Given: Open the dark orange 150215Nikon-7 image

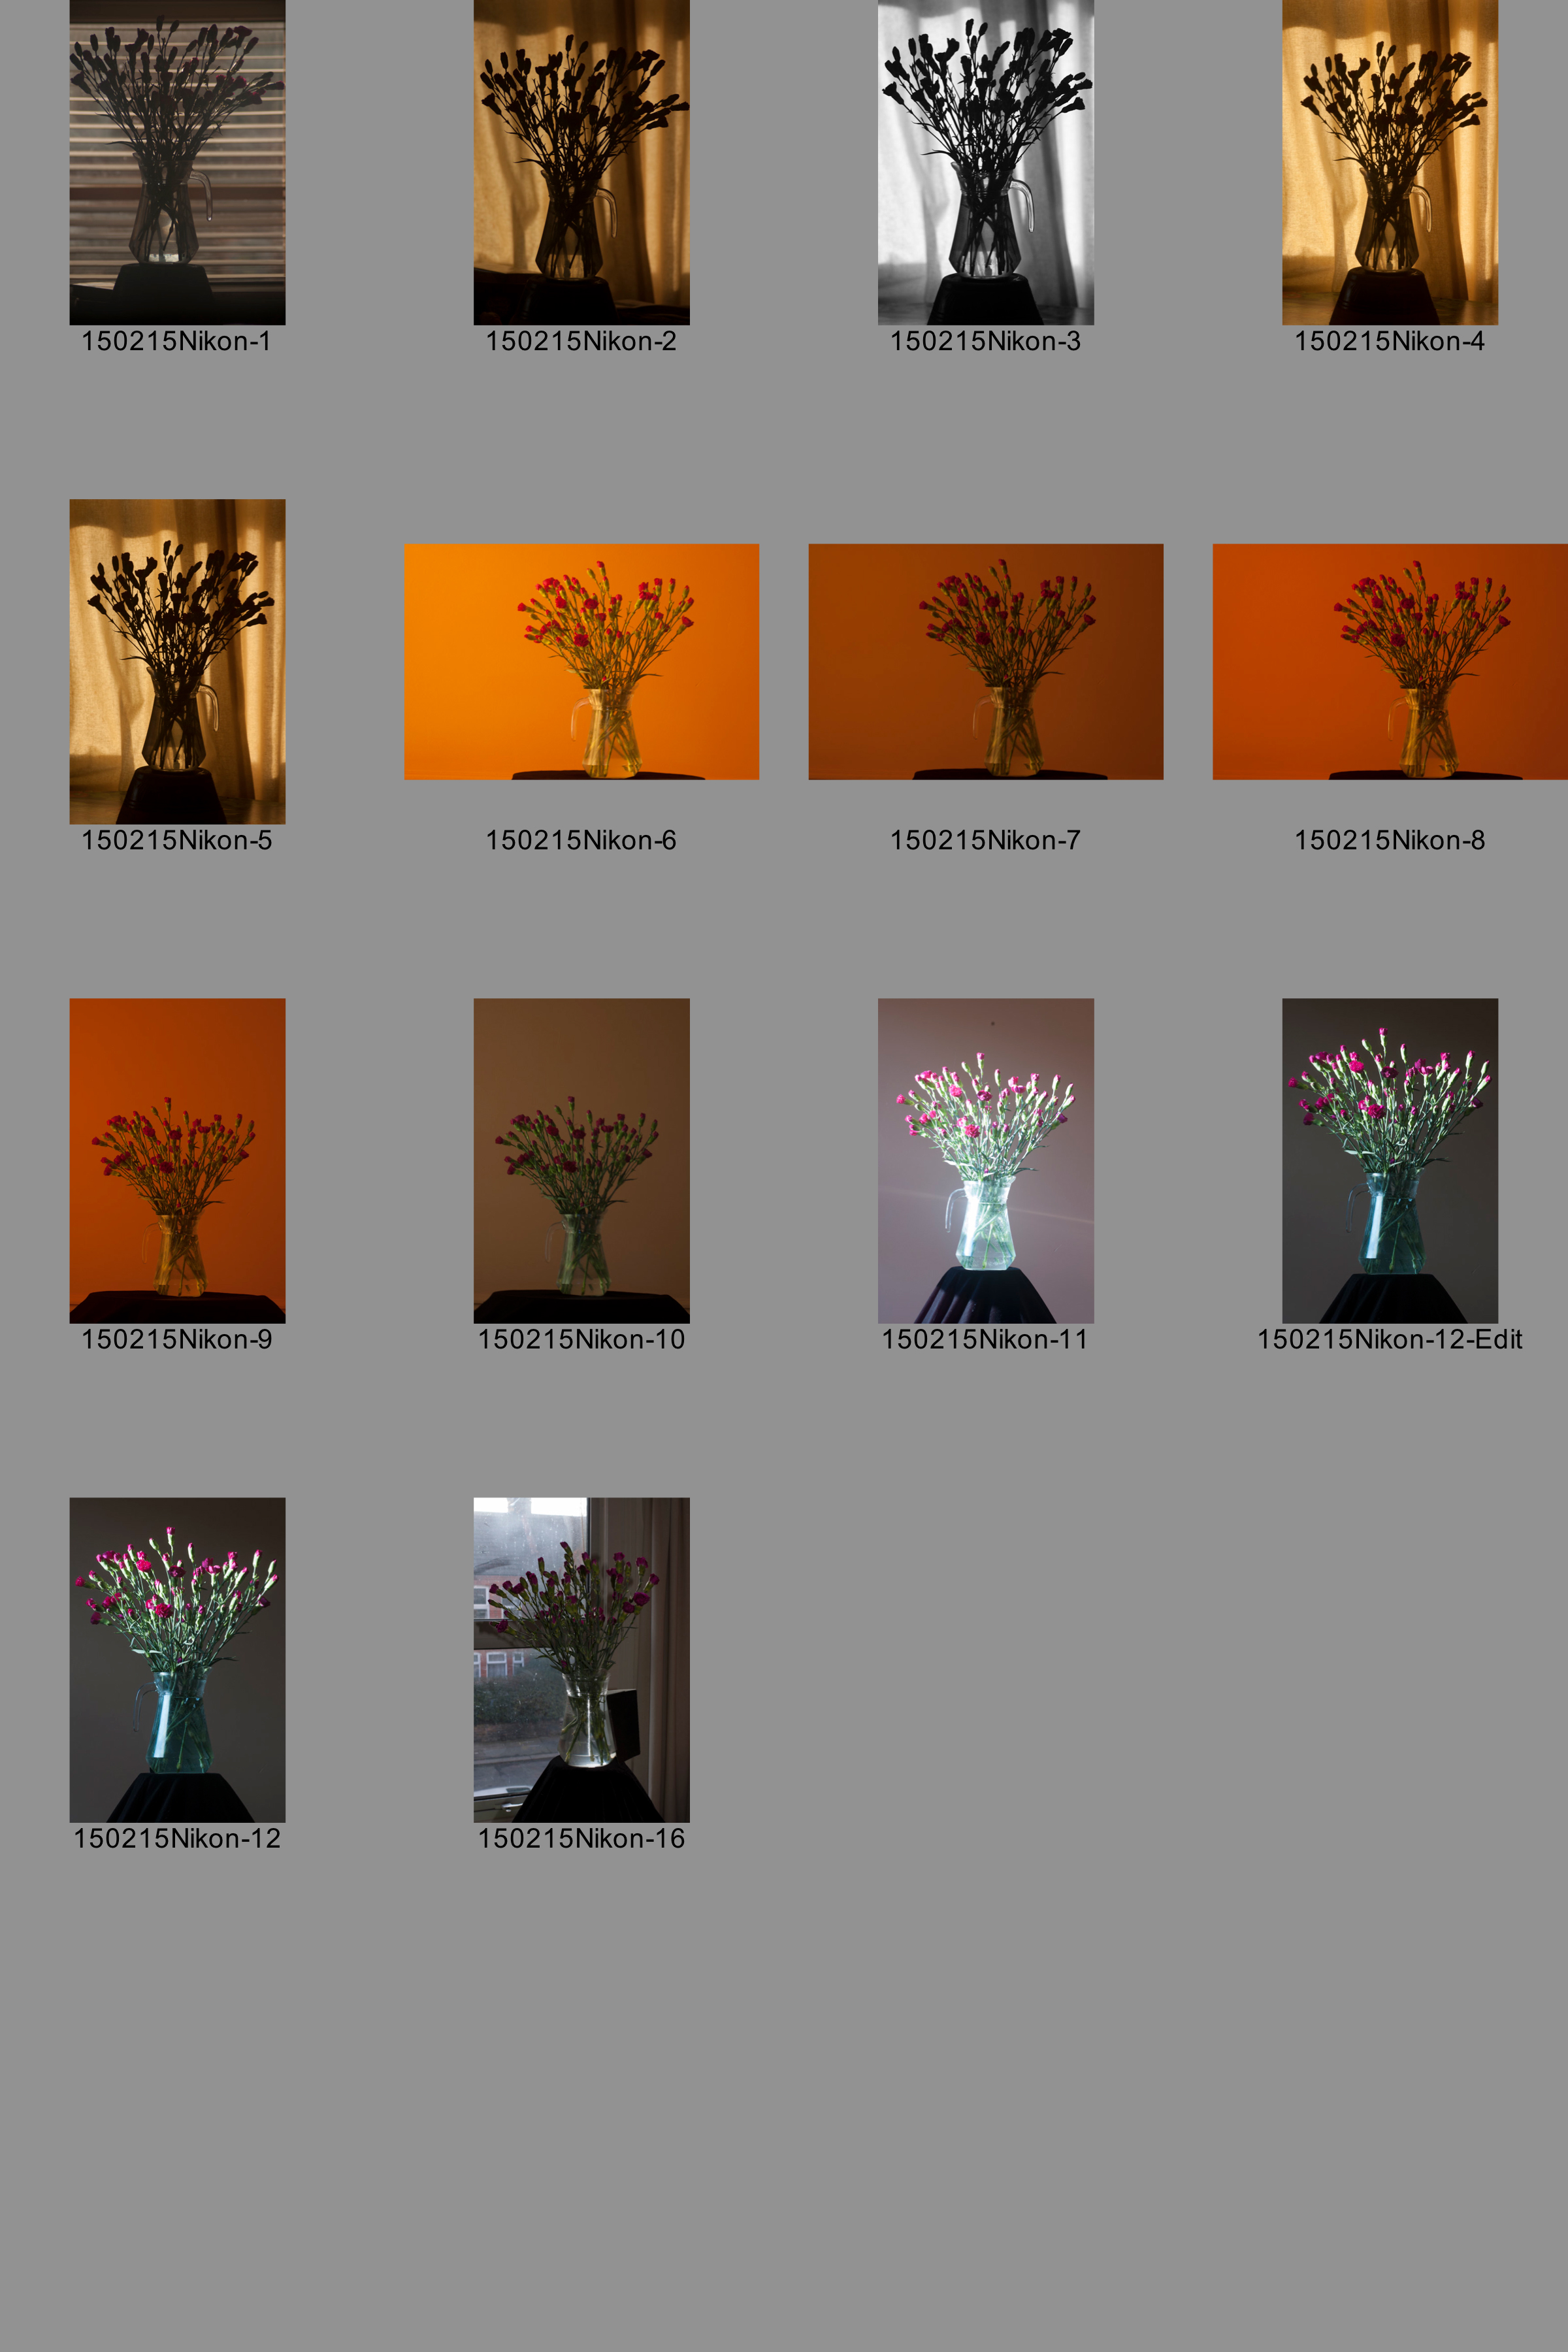Looking at the screenshot, I should coord(985,661).
